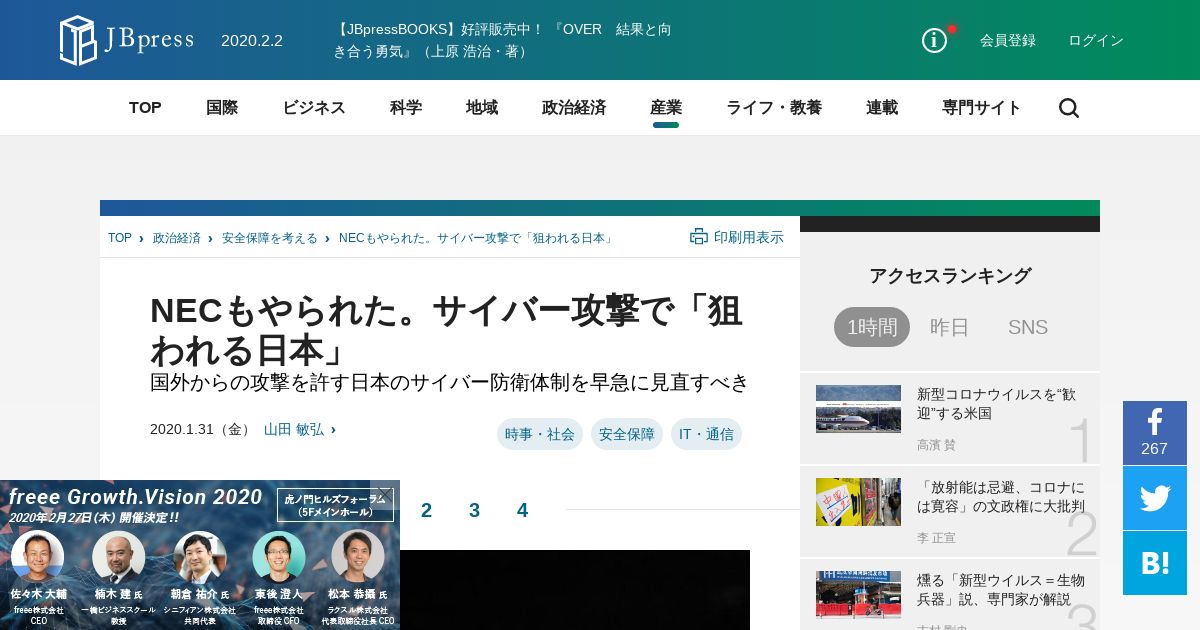Image resolution: width=1200 pixels, height=630 pixels.
Task: Click the article title breadcrumb link
Action: point(477,238)
